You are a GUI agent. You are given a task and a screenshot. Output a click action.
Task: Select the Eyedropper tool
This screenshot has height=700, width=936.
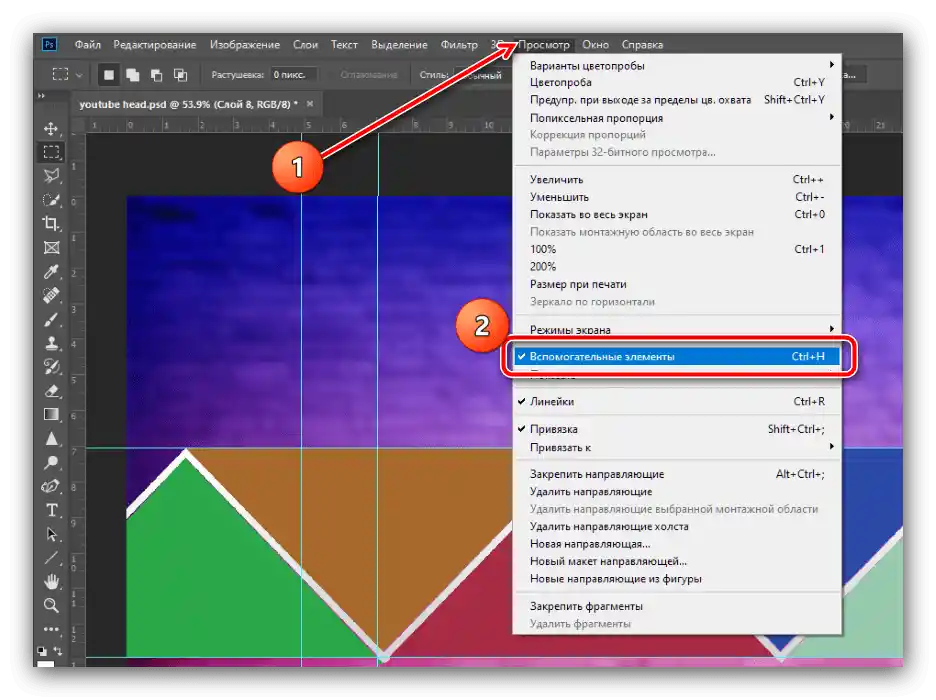click(x=51, y=272)
